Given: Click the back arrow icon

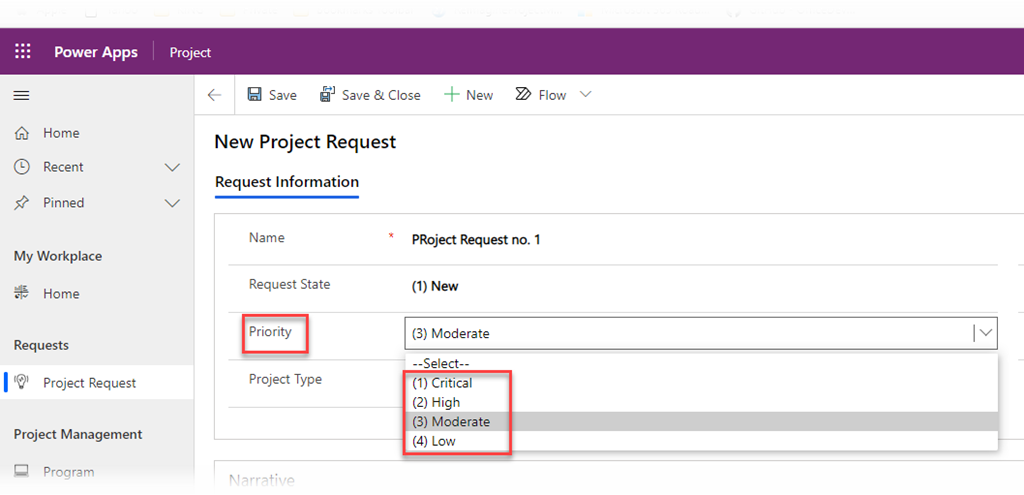Looking at the screenshot, I should [214, 95].
